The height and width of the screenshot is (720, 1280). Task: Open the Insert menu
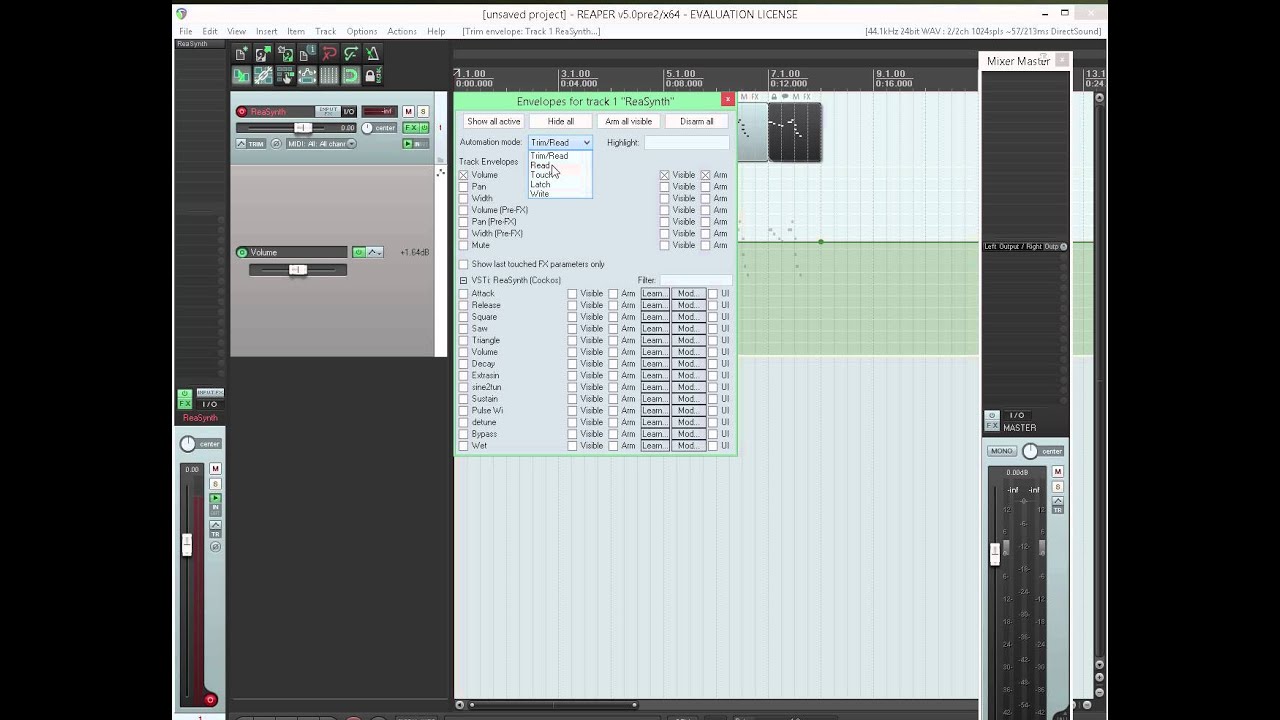point(266,31)
